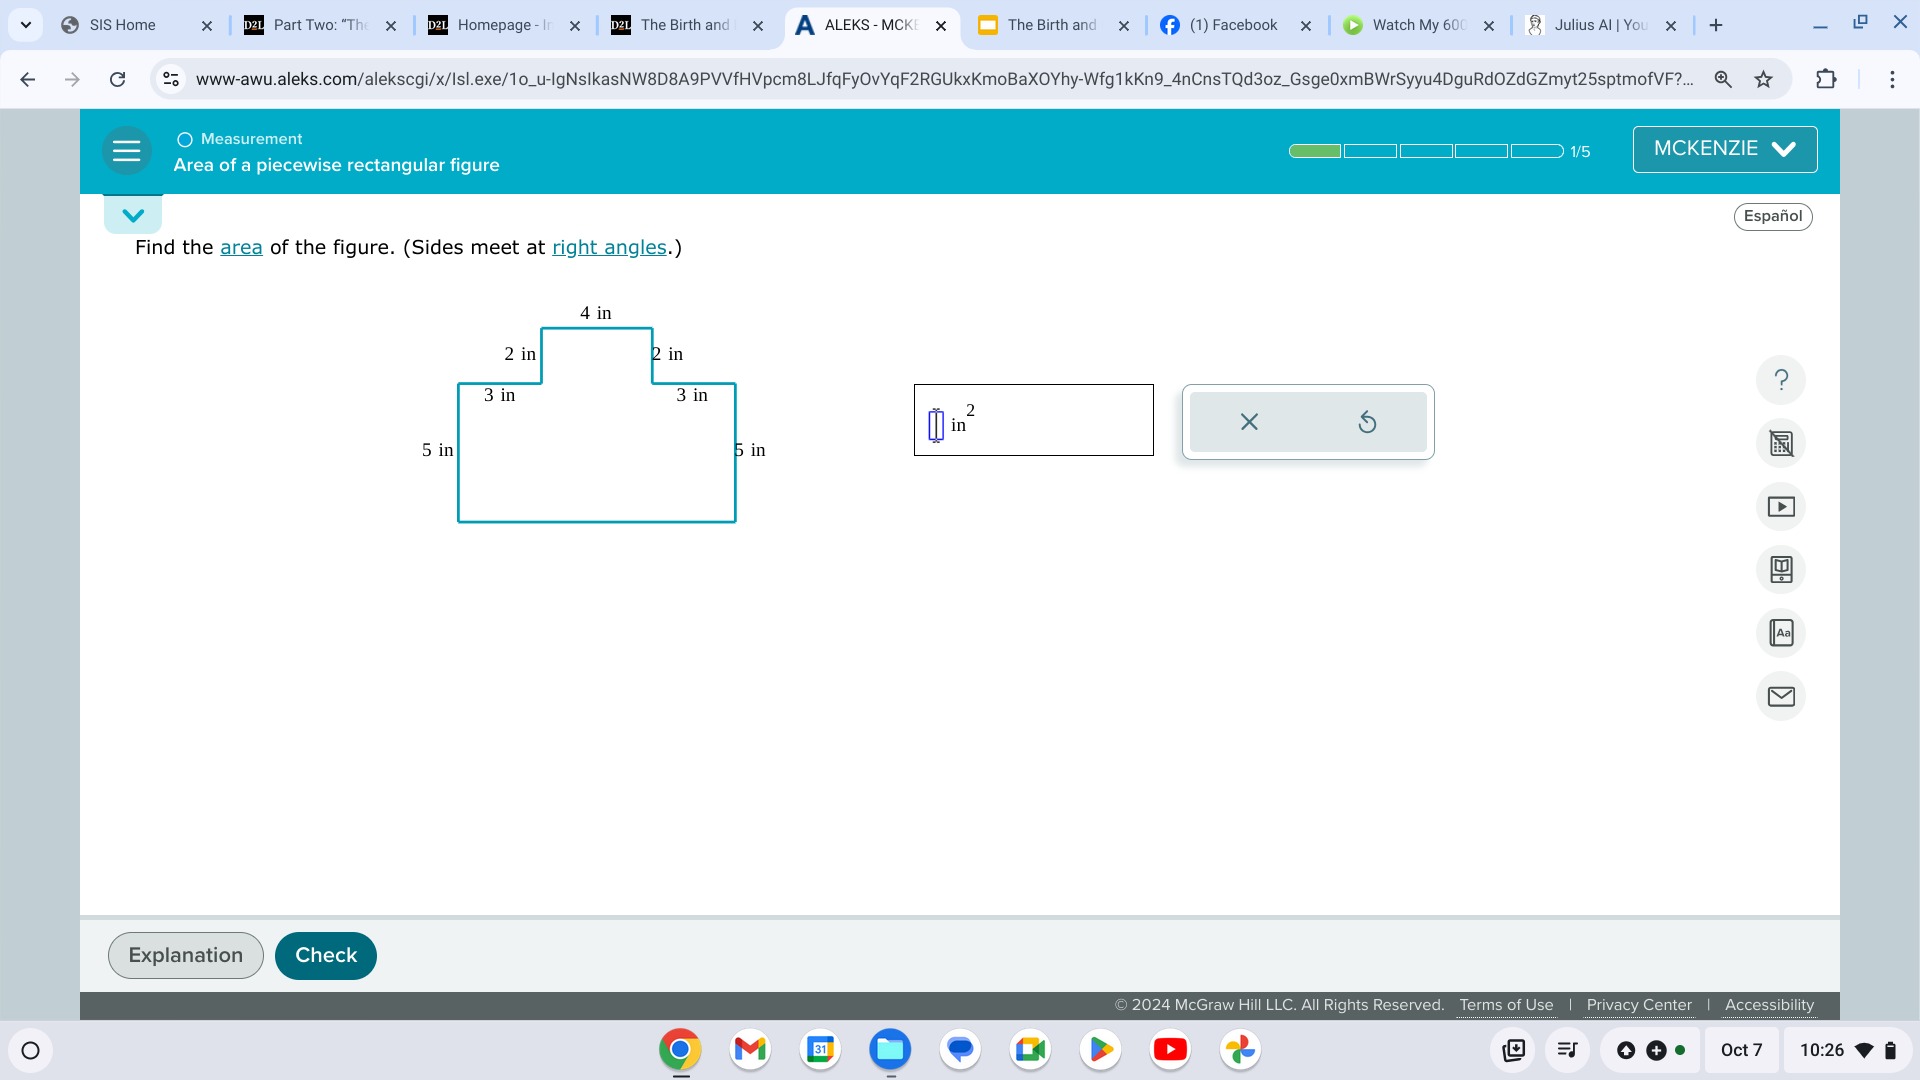
Task: Open Files app from the shelf
Action: (890, 1050)
